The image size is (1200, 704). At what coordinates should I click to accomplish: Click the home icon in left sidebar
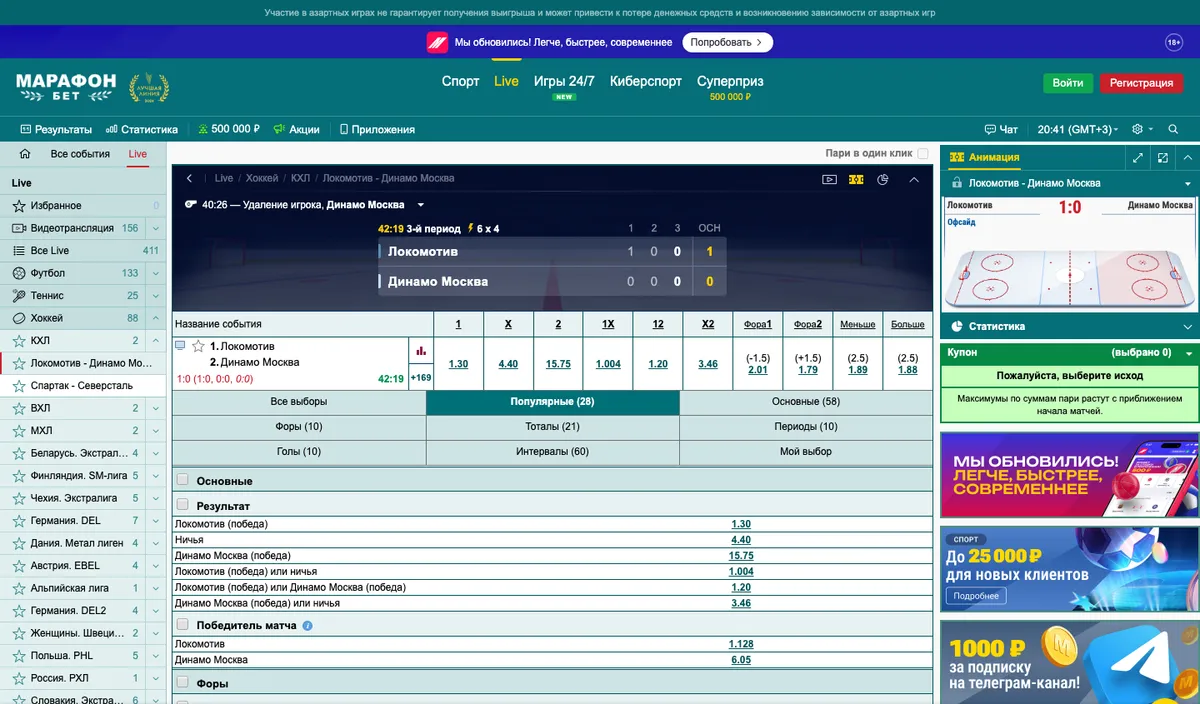(25, 154)
